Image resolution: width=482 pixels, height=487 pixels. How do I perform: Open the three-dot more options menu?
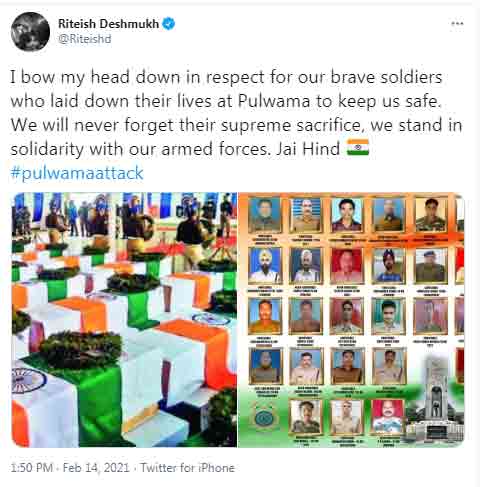click(x=457, y=24)
